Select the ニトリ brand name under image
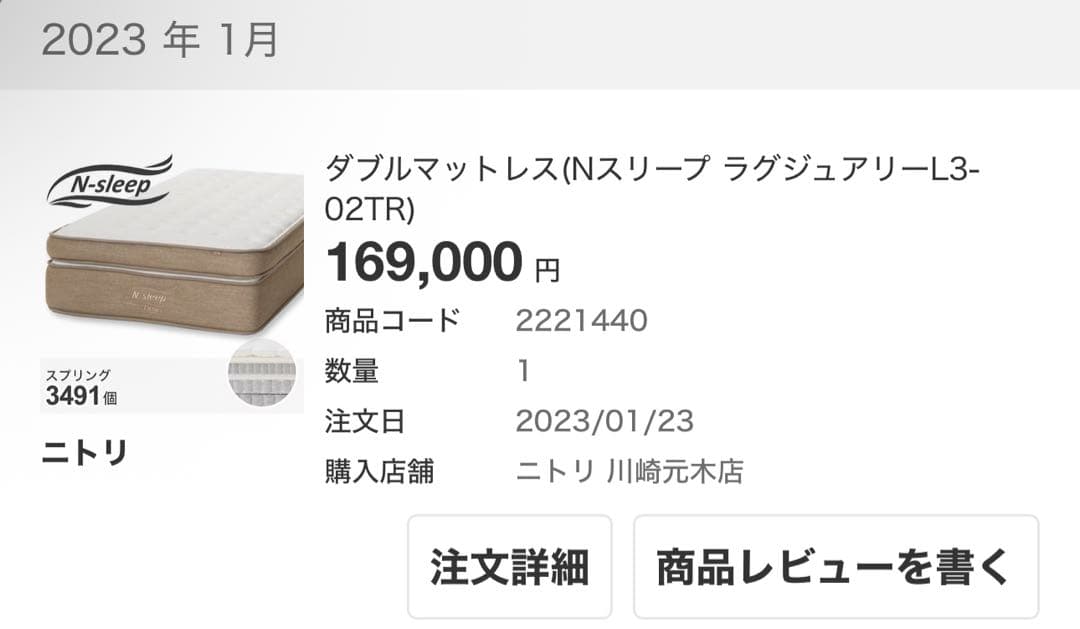This screenshot has height=629, width=1080. (x=85, y=452)
